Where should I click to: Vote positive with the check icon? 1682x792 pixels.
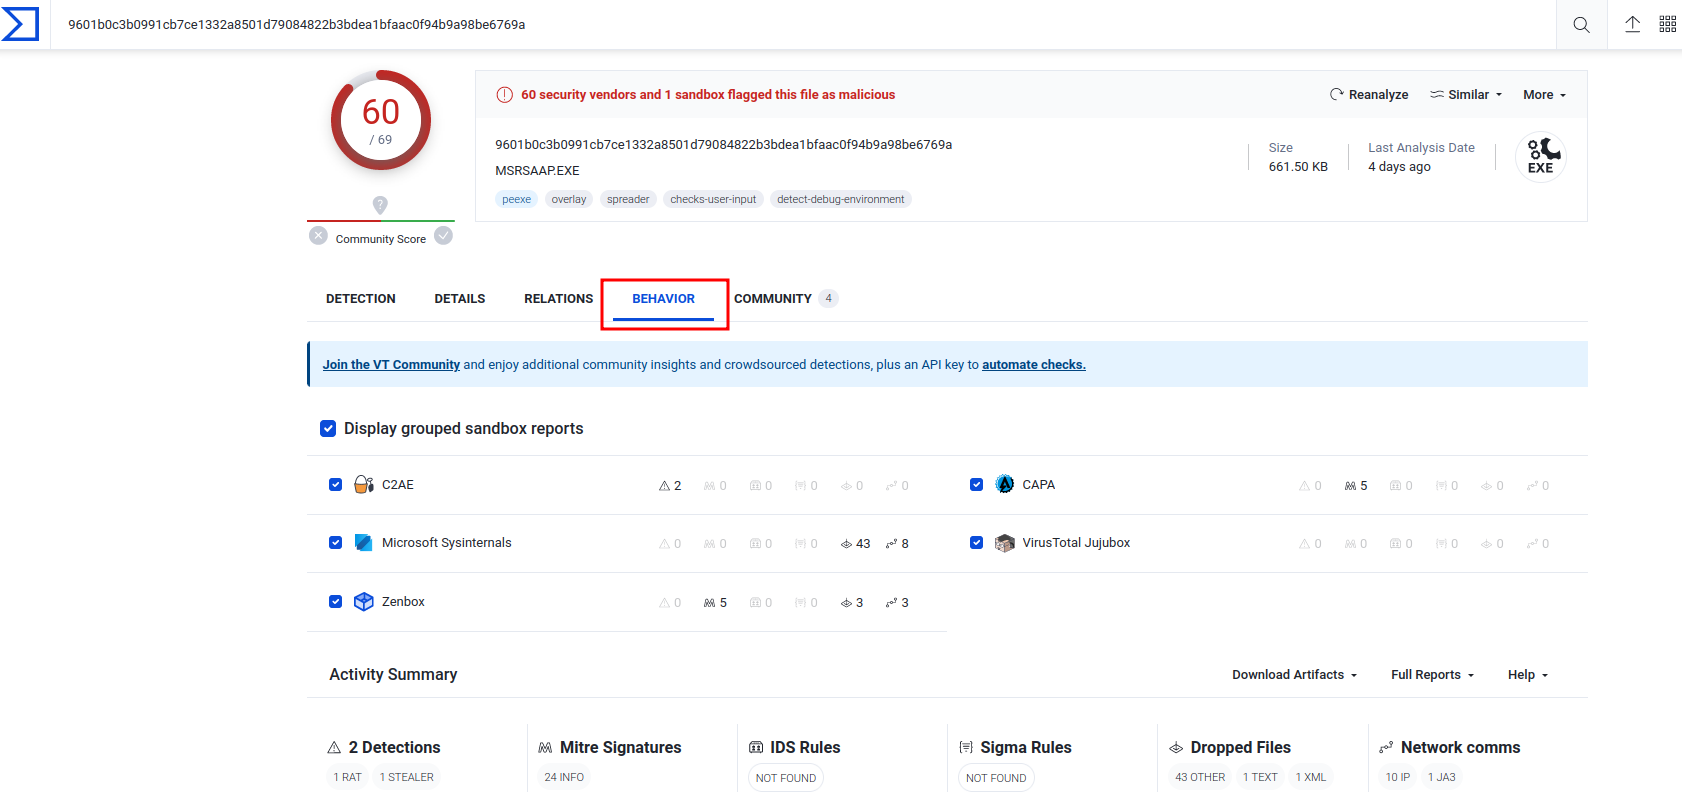click(x=444, y=236)
